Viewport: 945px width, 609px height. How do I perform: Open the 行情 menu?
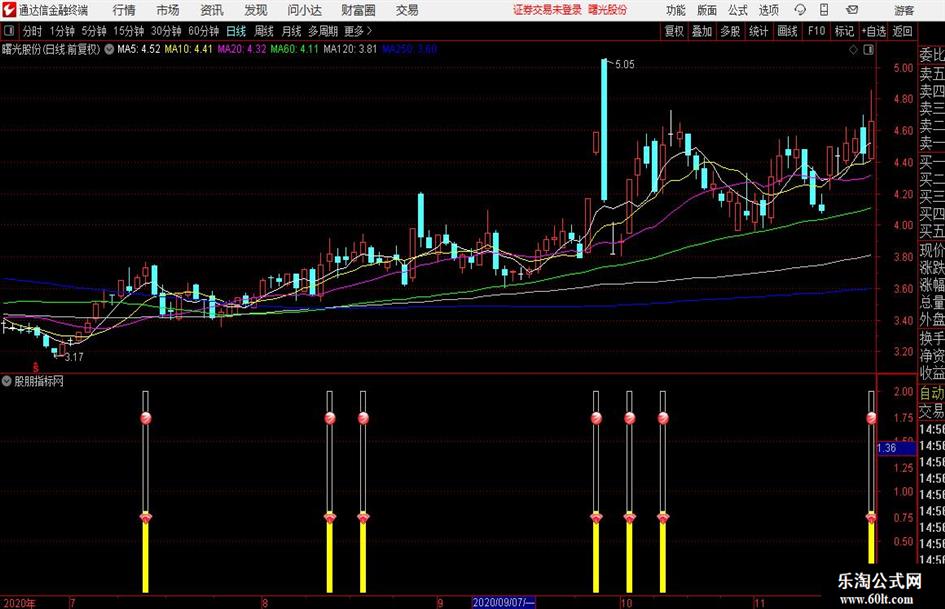124,10
